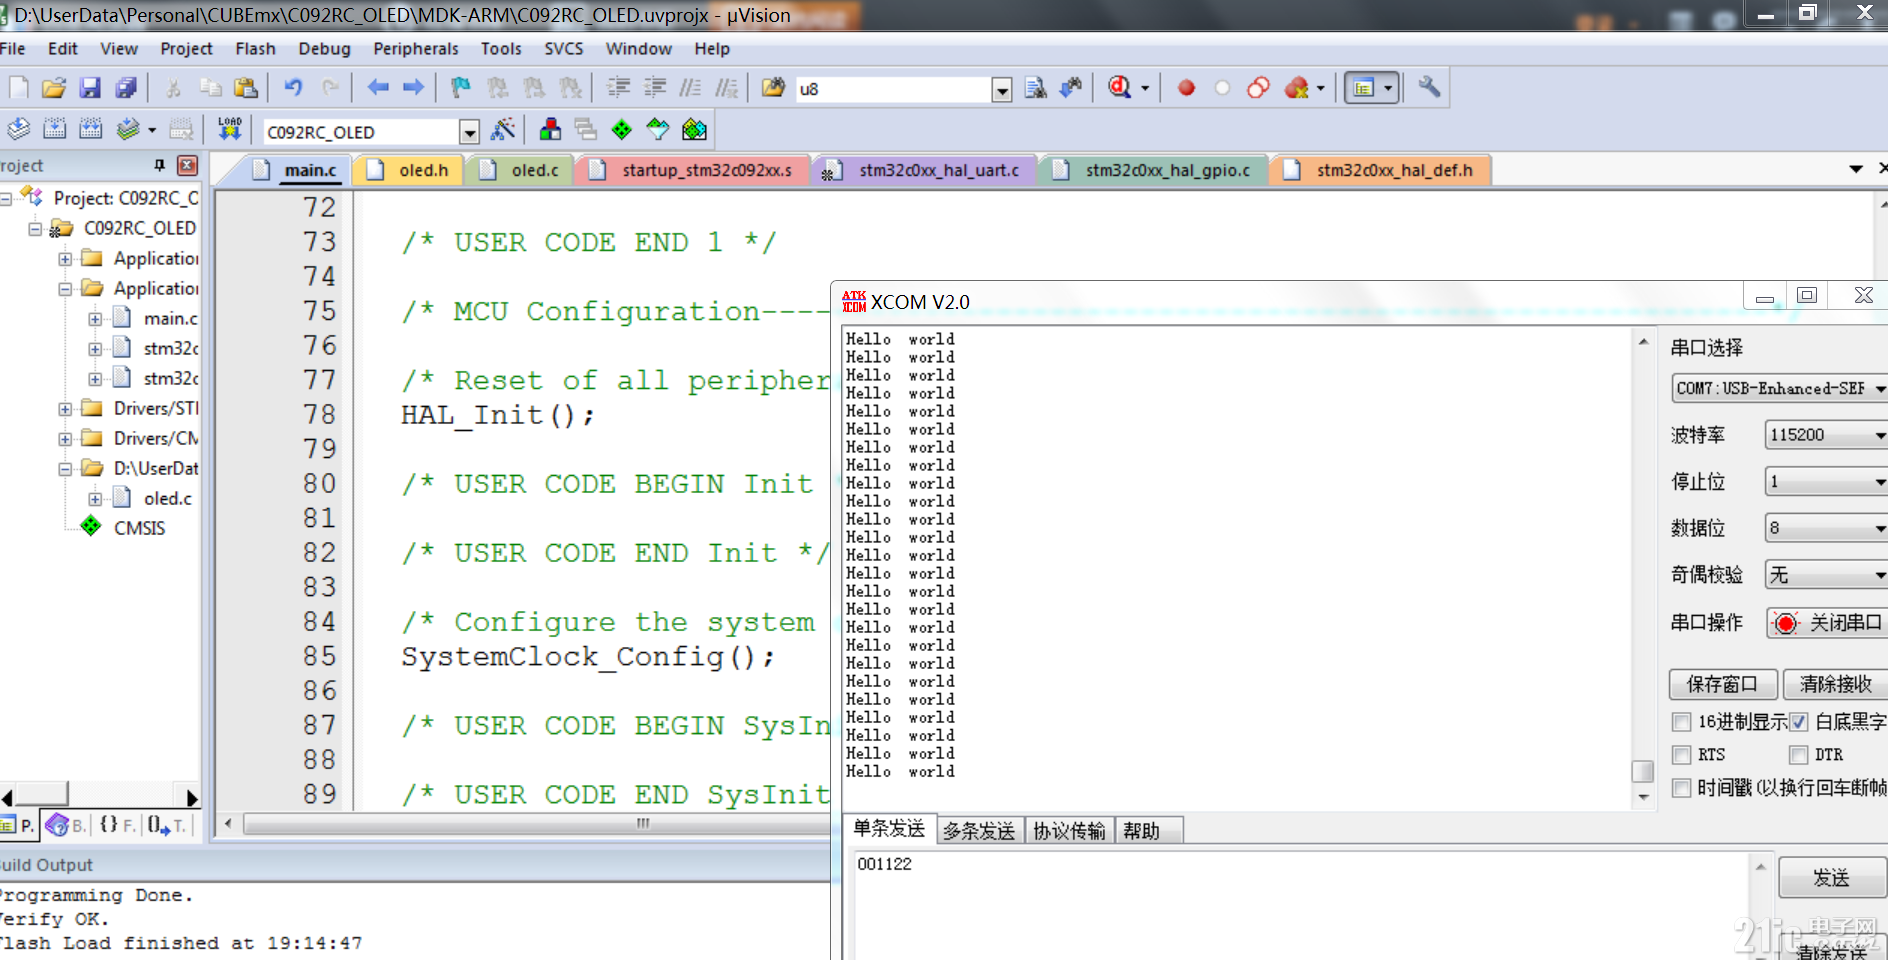Switch to the Books tab in project panel

(65, 825)
